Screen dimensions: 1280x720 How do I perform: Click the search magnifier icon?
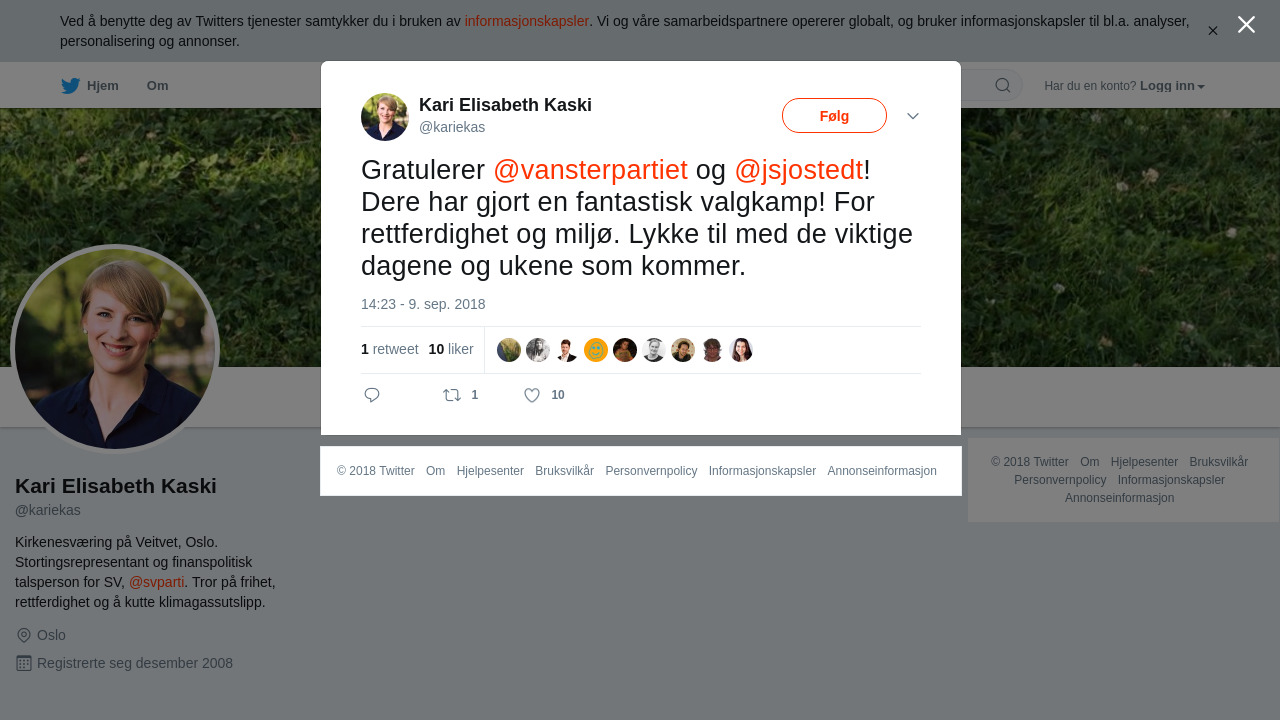tap(1003, 85)
